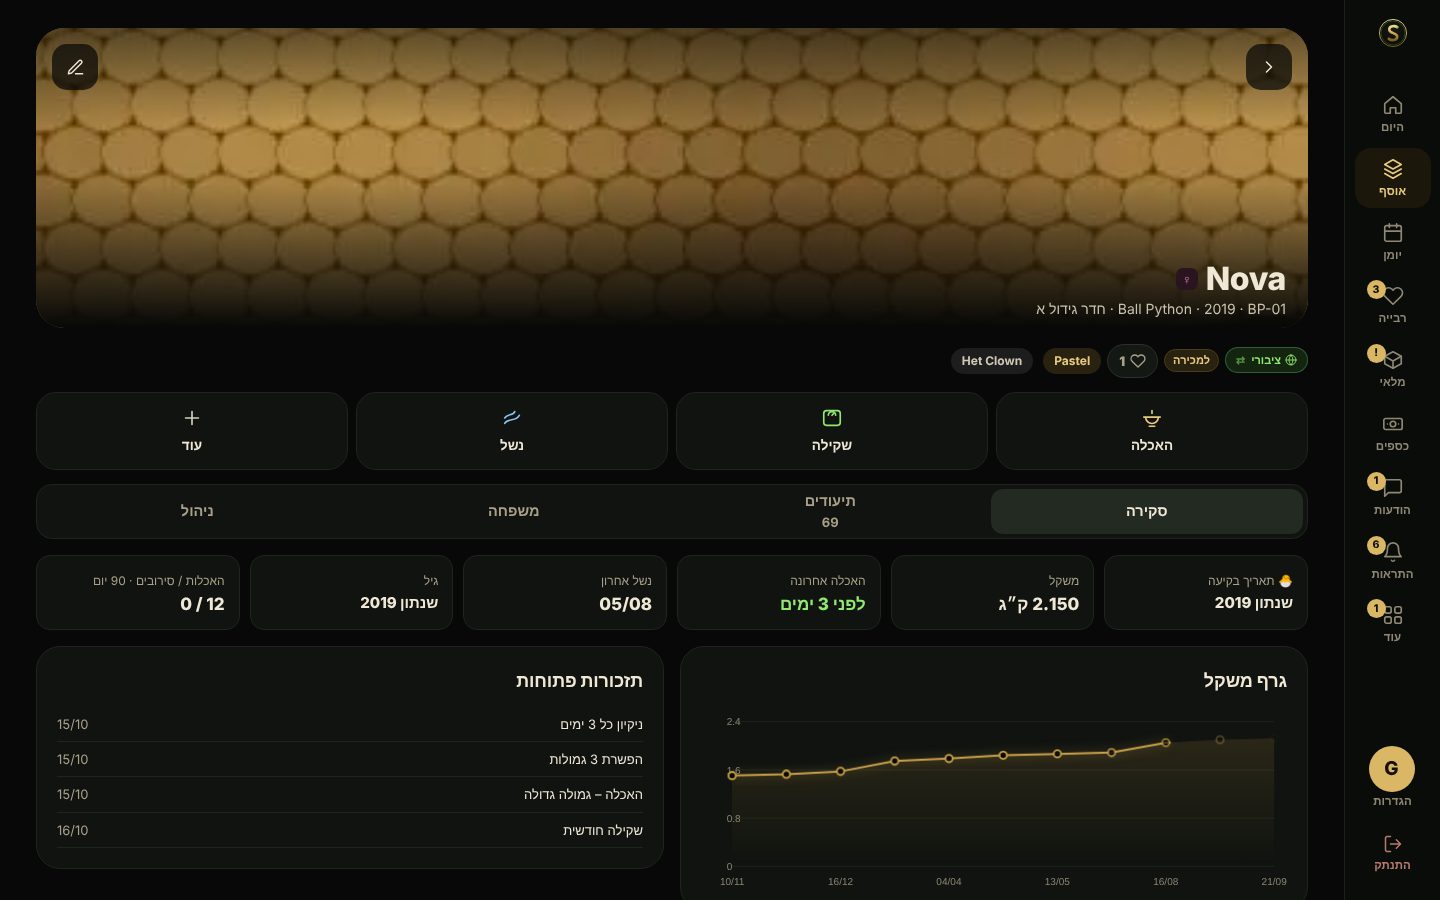Open the breeding רבייה heart icon

(x=1392, y=305)
